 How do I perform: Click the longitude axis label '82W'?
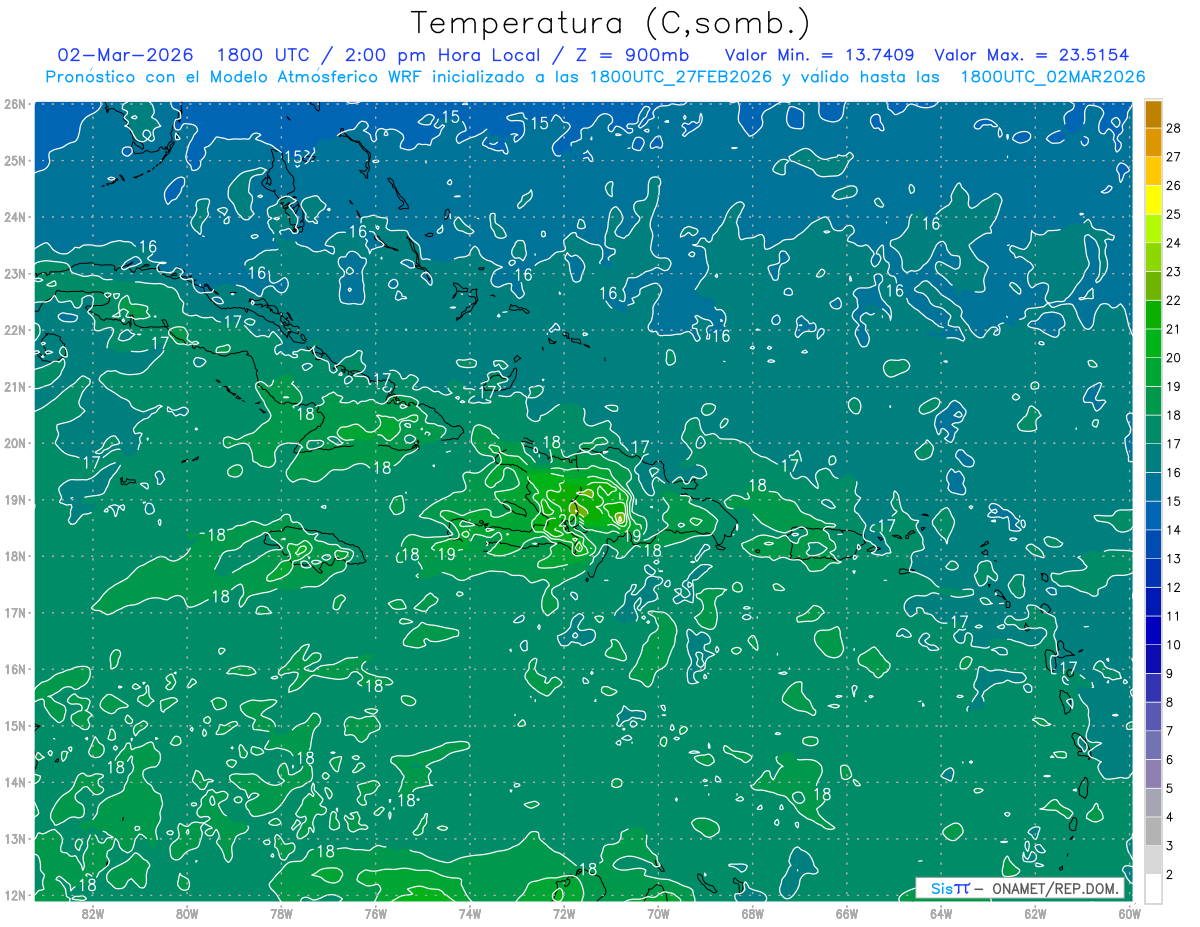click(93, 913)
